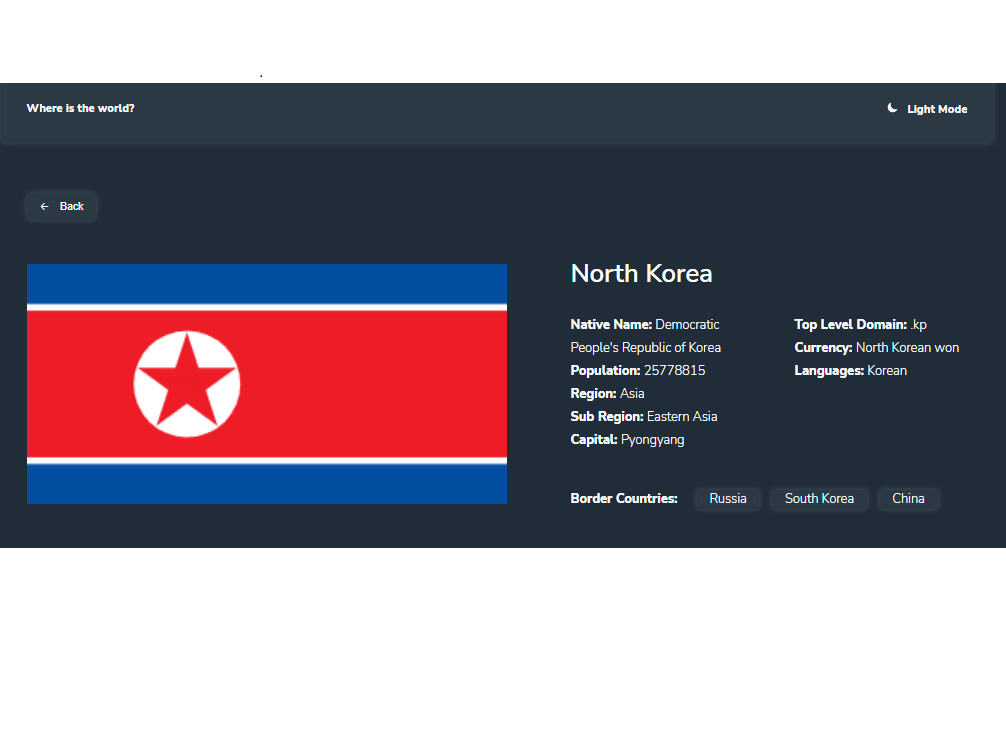Open the China border country page
The image size is (1006, 755).
coord(908,498)
